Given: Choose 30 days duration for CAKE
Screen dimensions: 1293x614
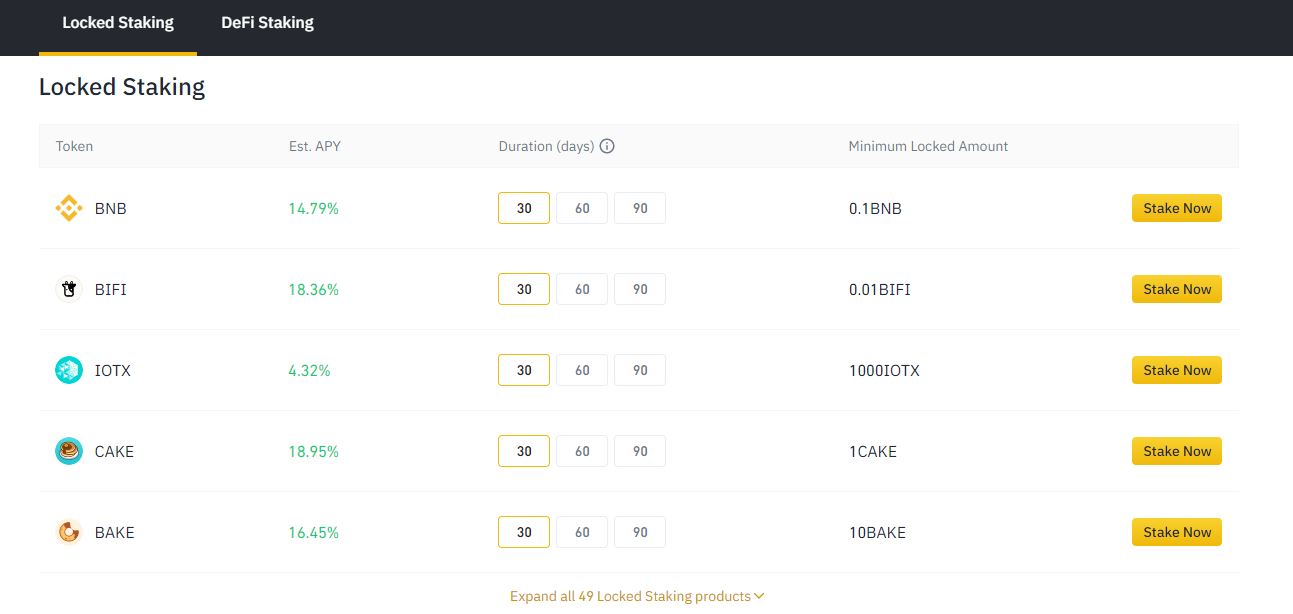Looking at the screenshot, I should point(524,451).
